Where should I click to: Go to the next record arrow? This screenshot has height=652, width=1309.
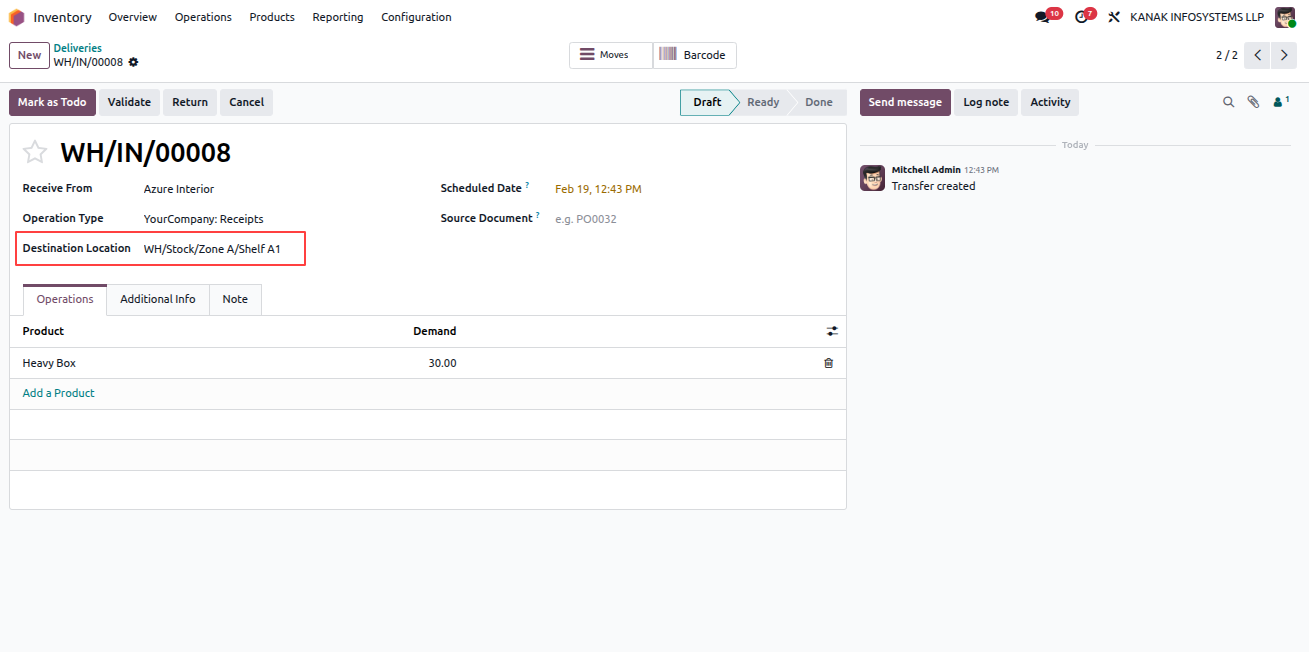(1284, 55)
